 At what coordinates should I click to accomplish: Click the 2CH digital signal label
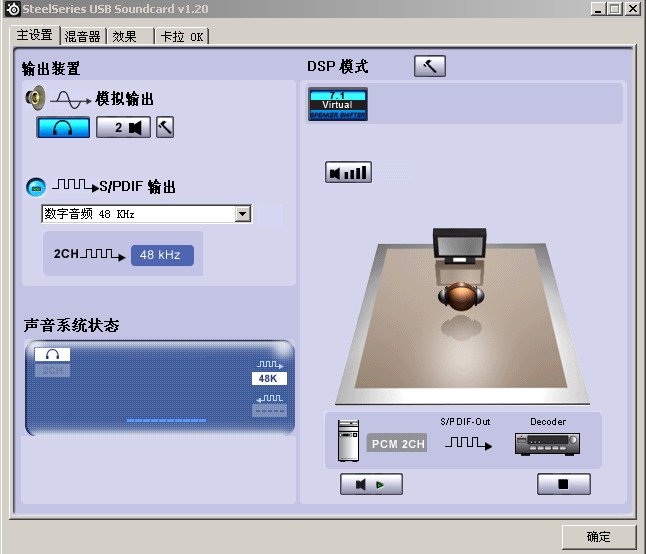(66, 254)
